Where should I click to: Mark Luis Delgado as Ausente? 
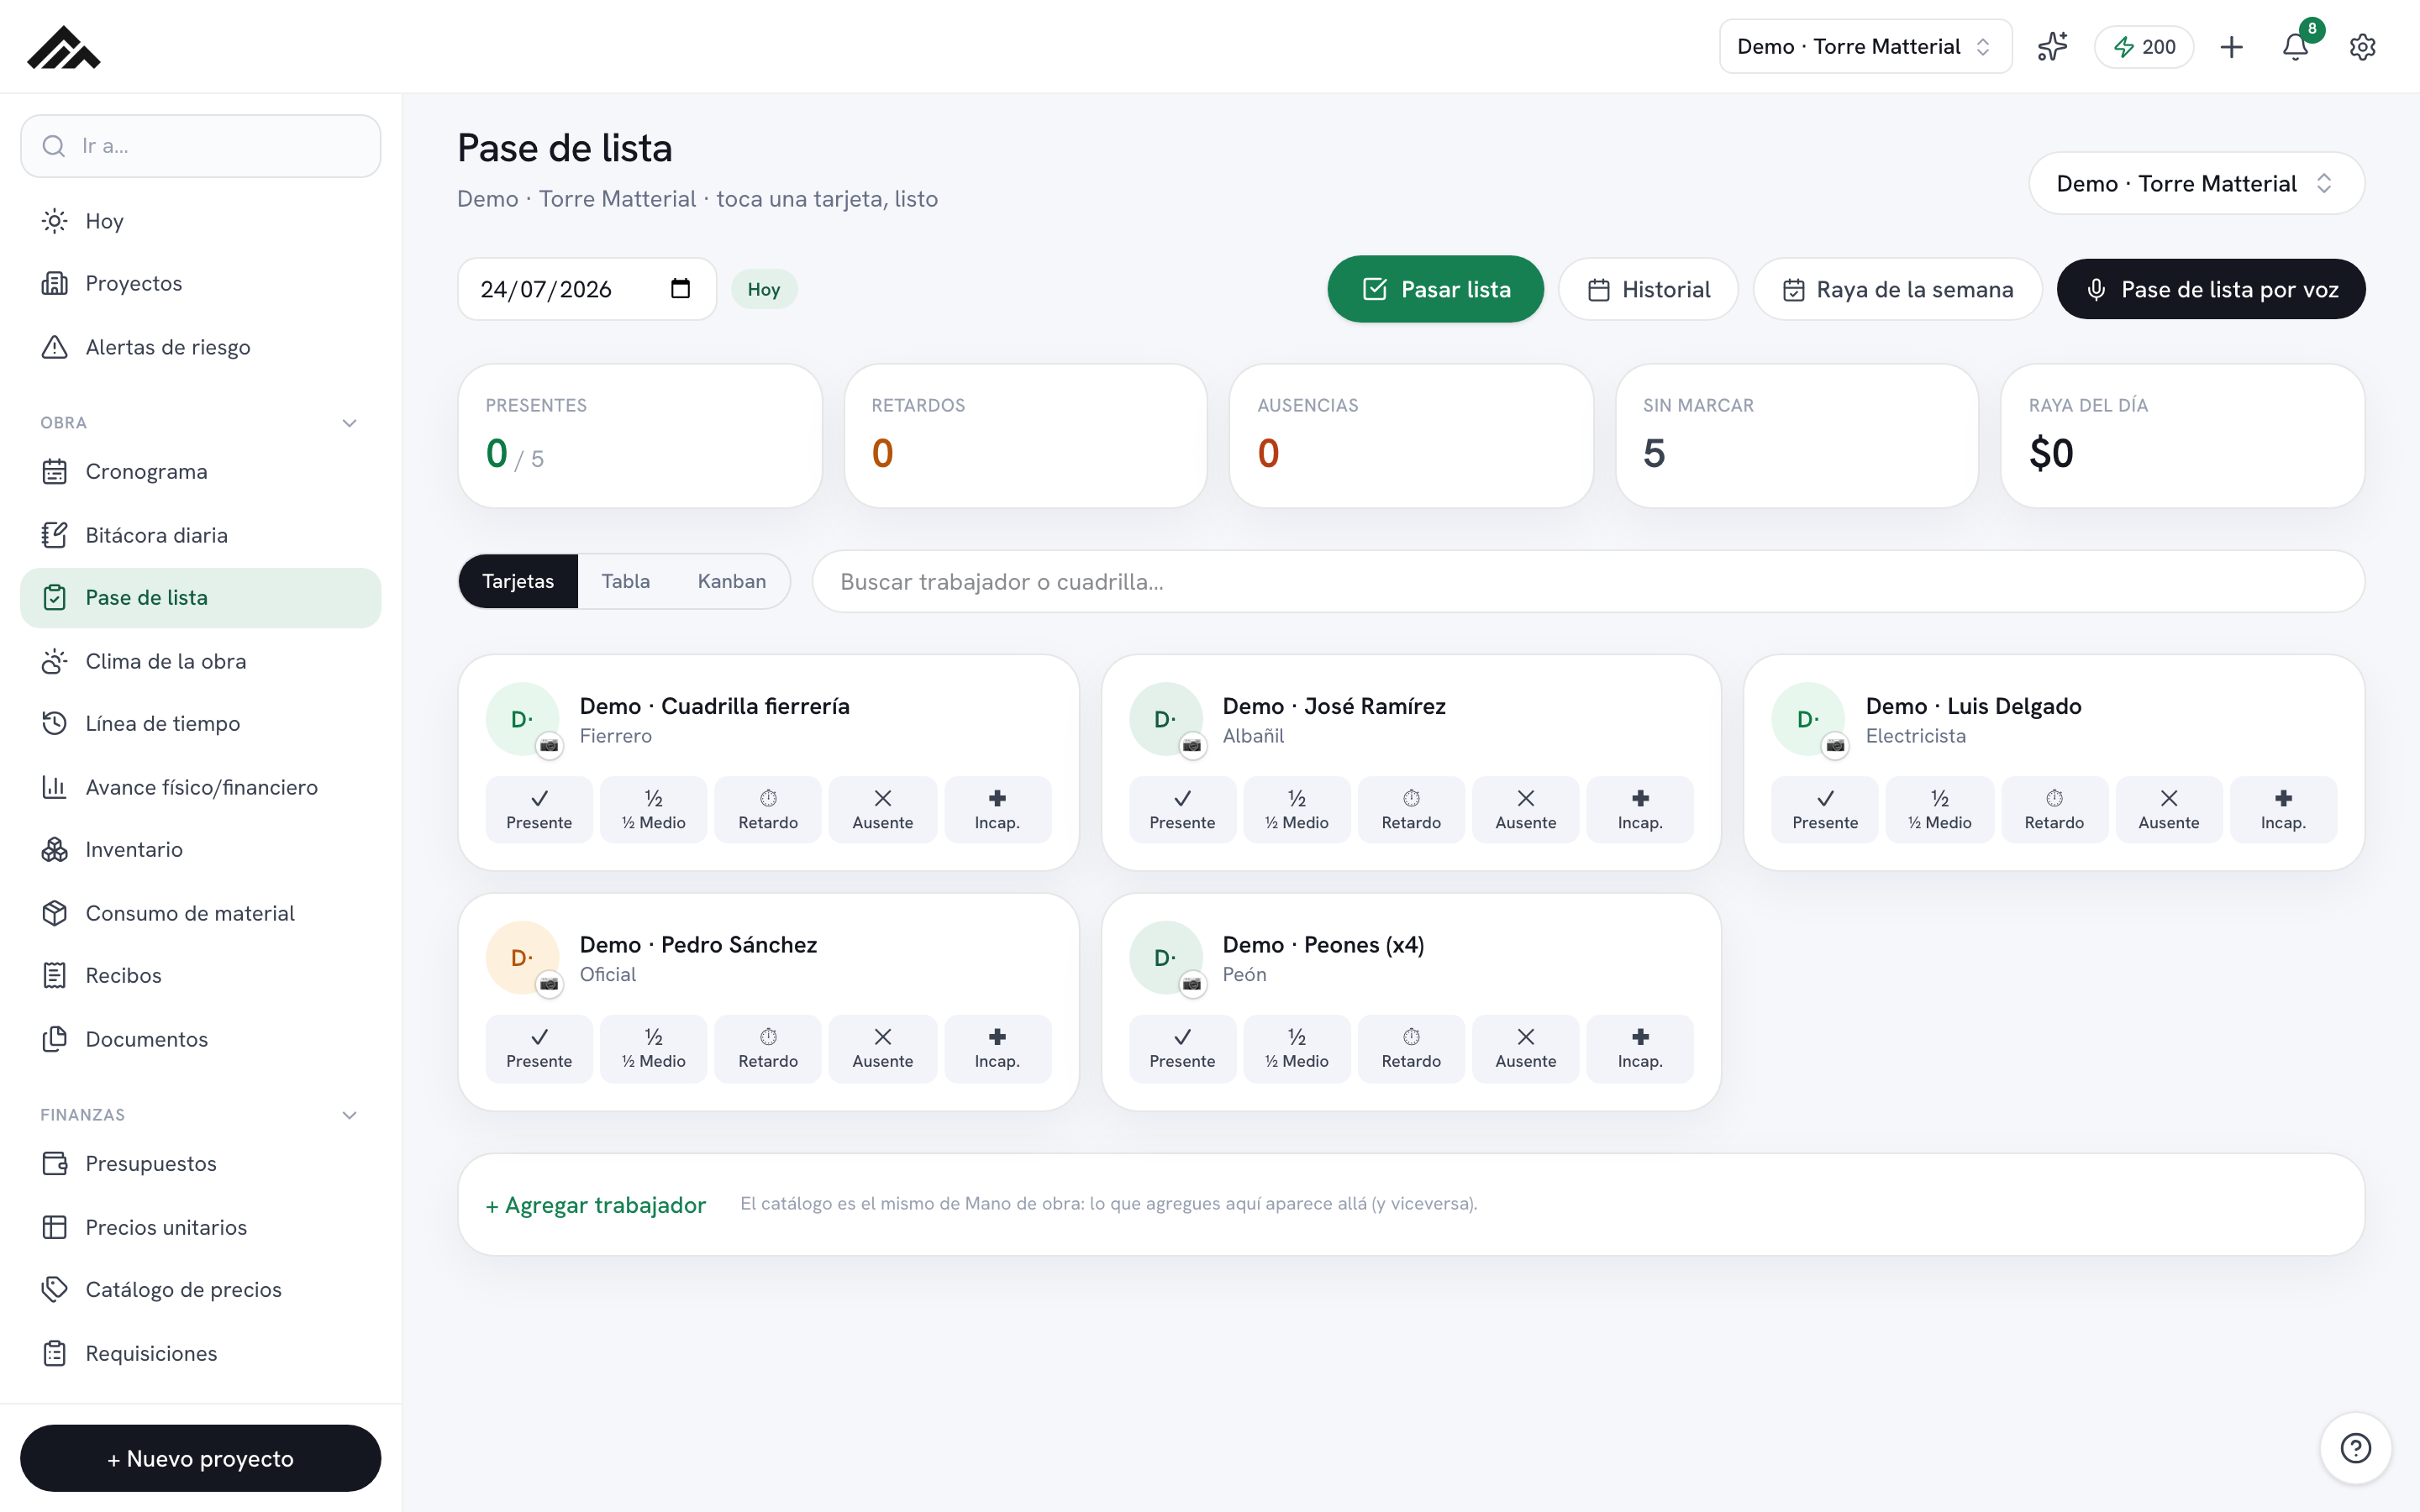click(2168, 810)
